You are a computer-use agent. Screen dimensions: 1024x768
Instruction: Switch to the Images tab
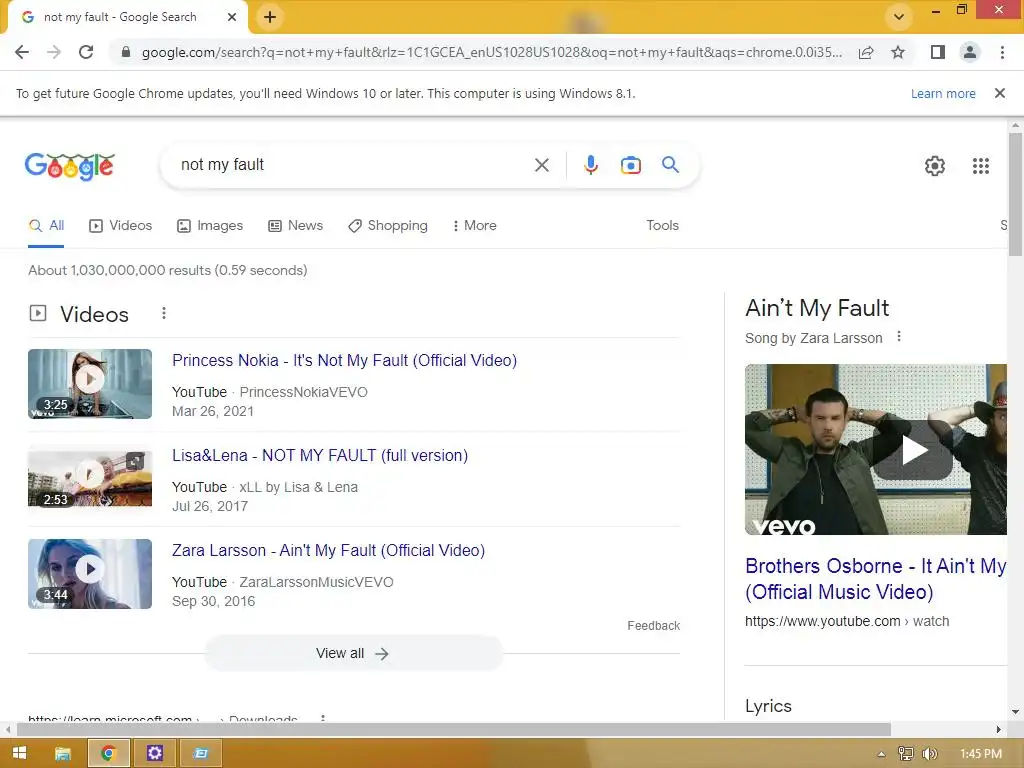point(210,226)
